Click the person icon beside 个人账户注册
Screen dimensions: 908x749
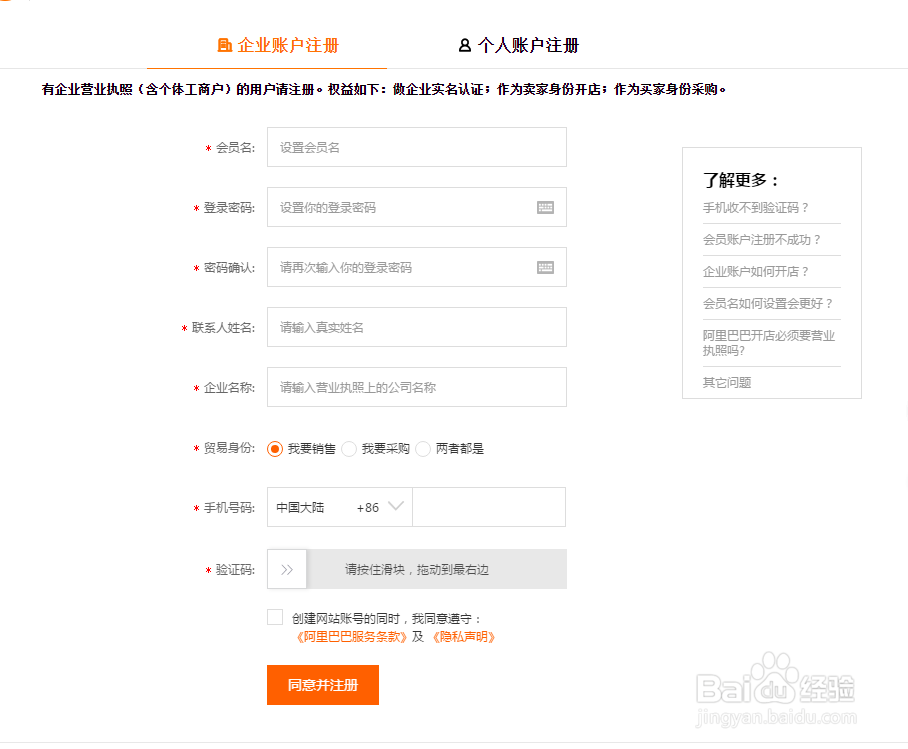tap(463, 44)
